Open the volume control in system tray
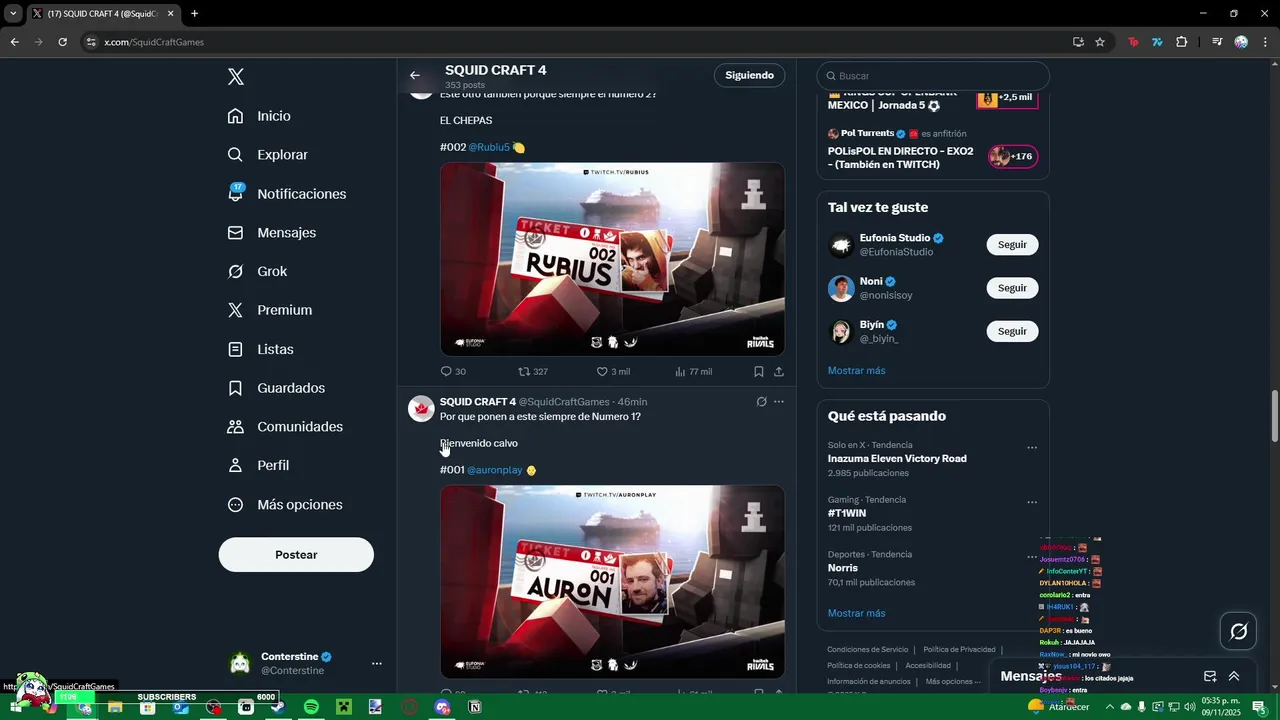This screenshot has width=1280, height=720. (1188, 707)
